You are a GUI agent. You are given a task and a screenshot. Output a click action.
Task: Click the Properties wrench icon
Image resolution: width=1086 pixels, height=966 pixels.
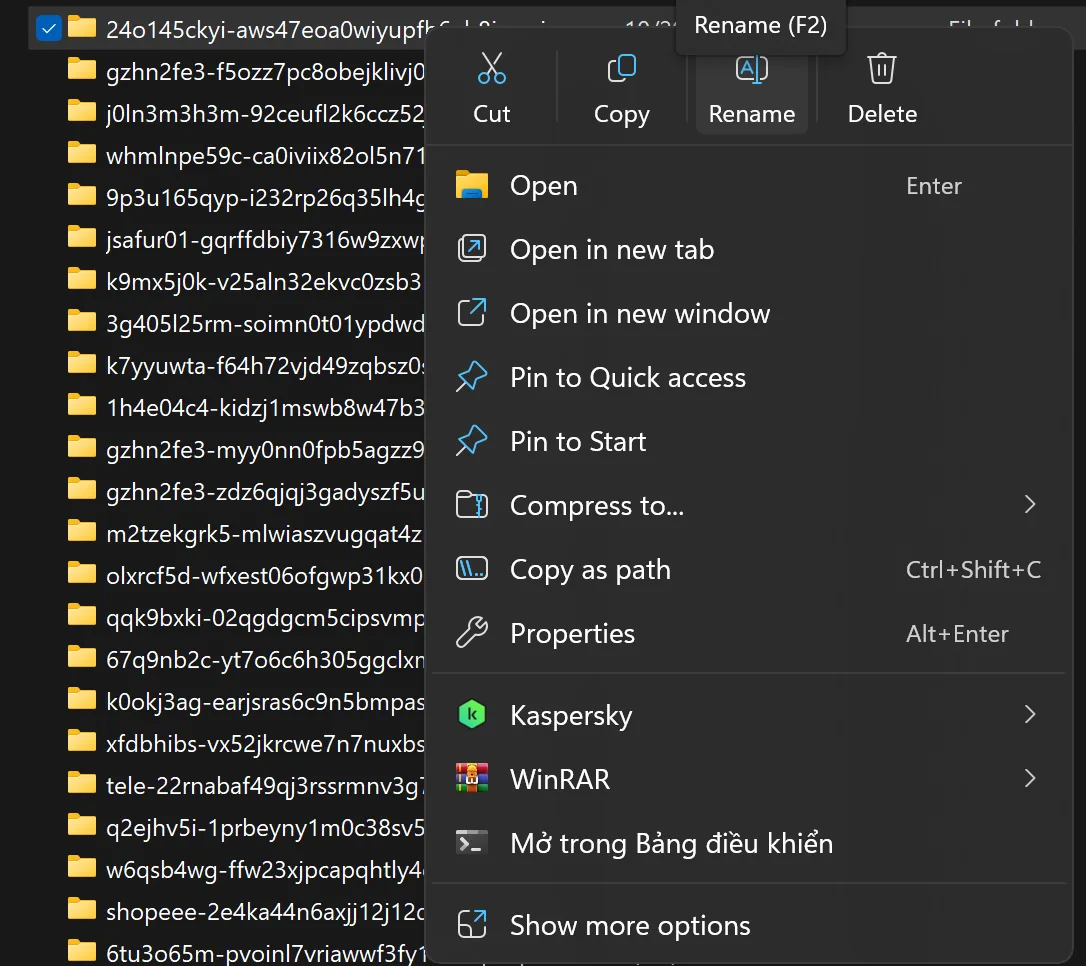click(471, 633)
